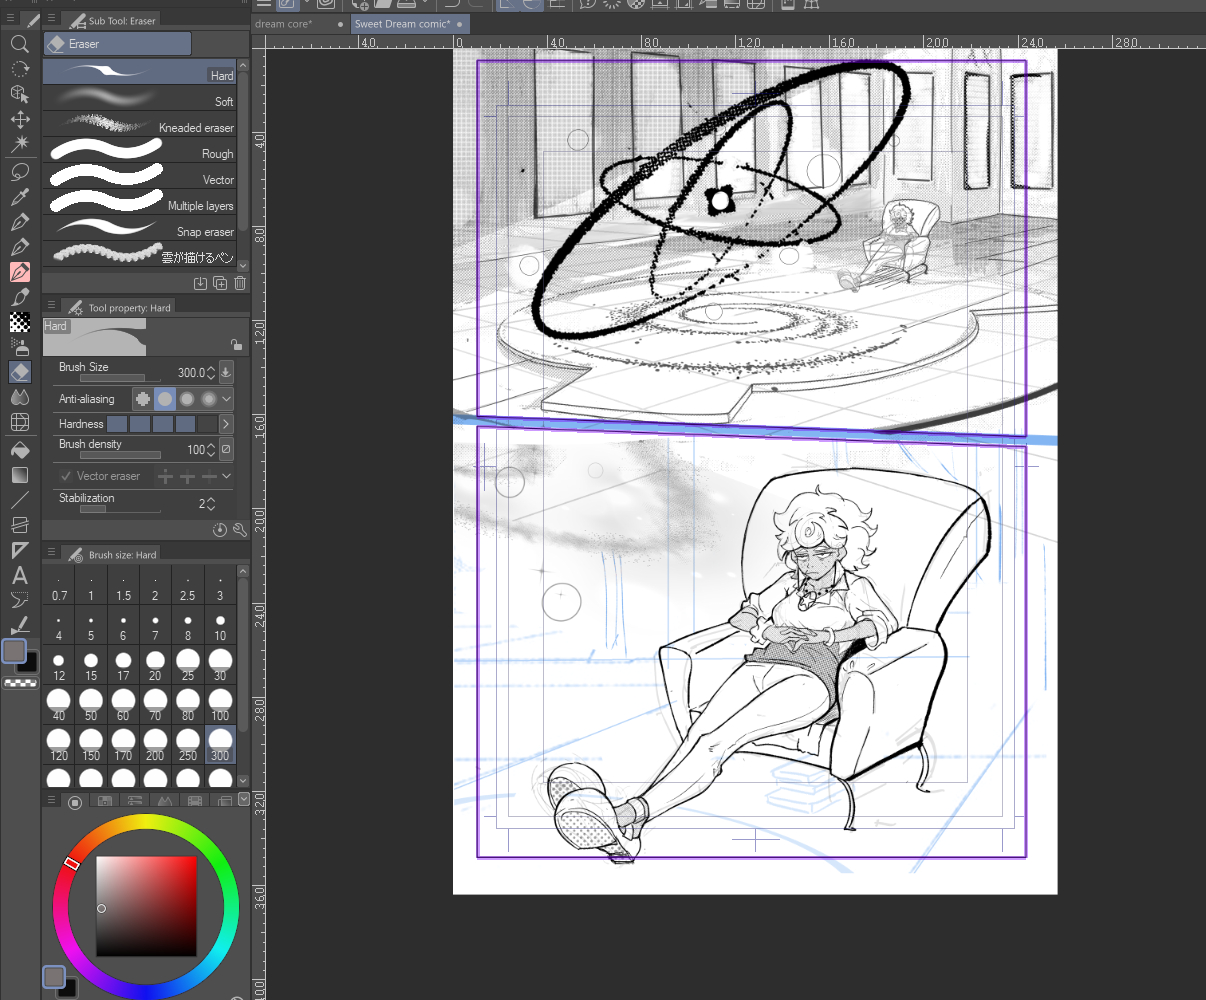Expand Vector eraser mode dropdown
This screenshot has height=1000, width=1206.
click(227, 476)
